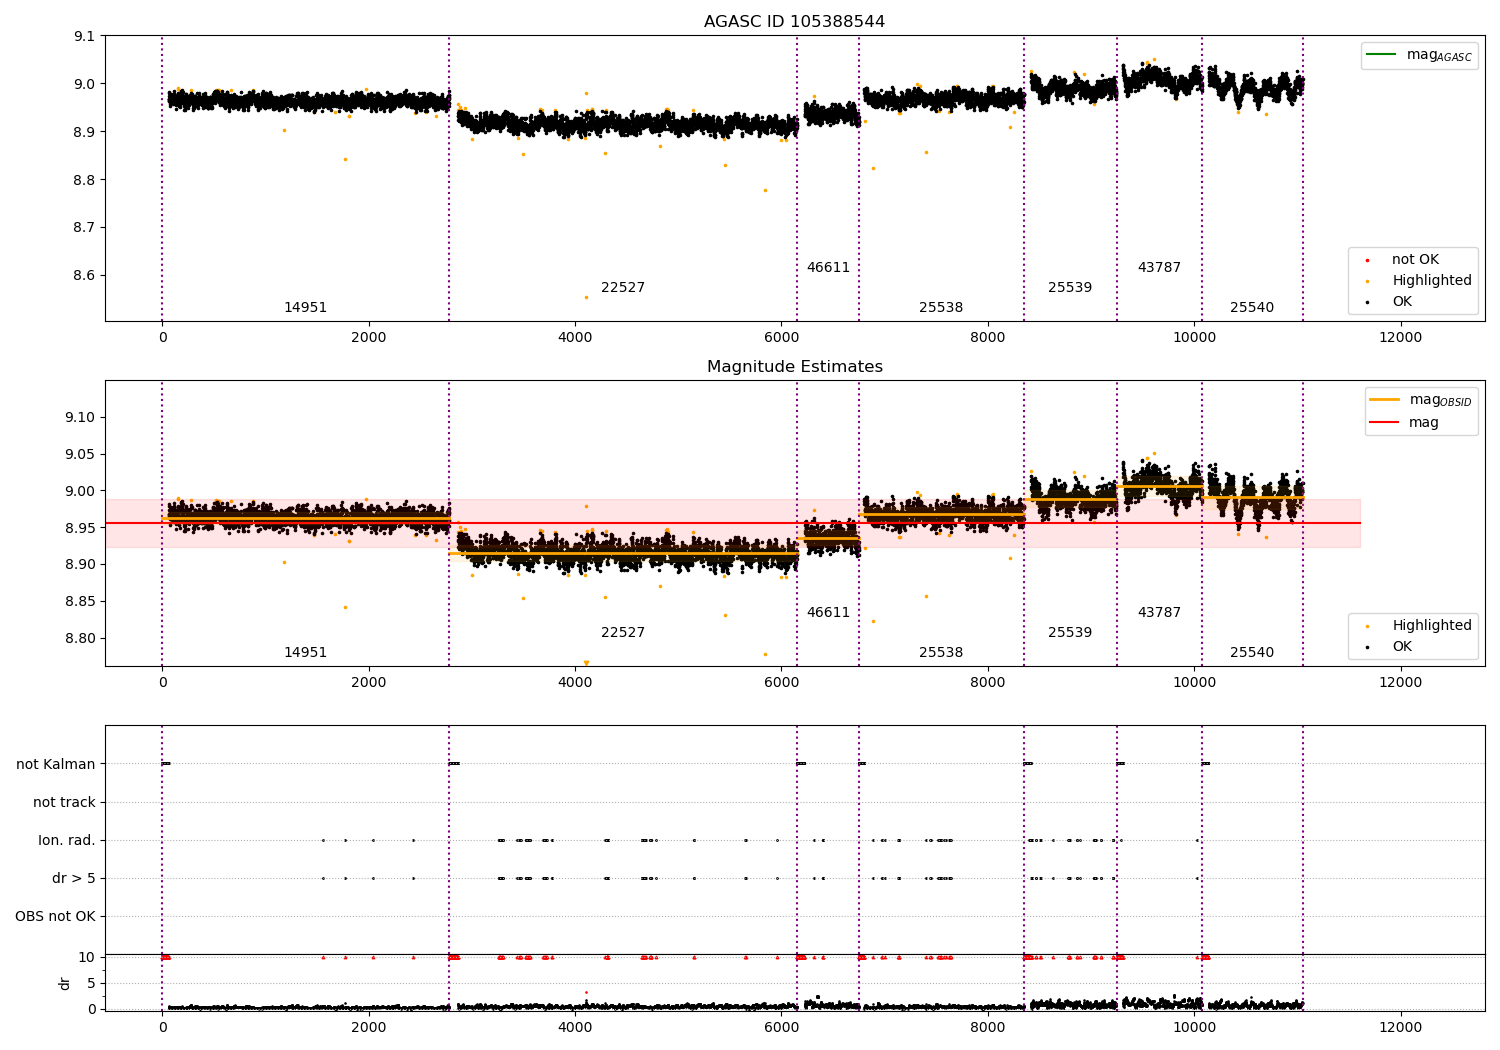Viewport: 1500px width, 1050px height.
Task: Click "OK" in the Magnitude Estimates legend
Action: click(1402, 647)
